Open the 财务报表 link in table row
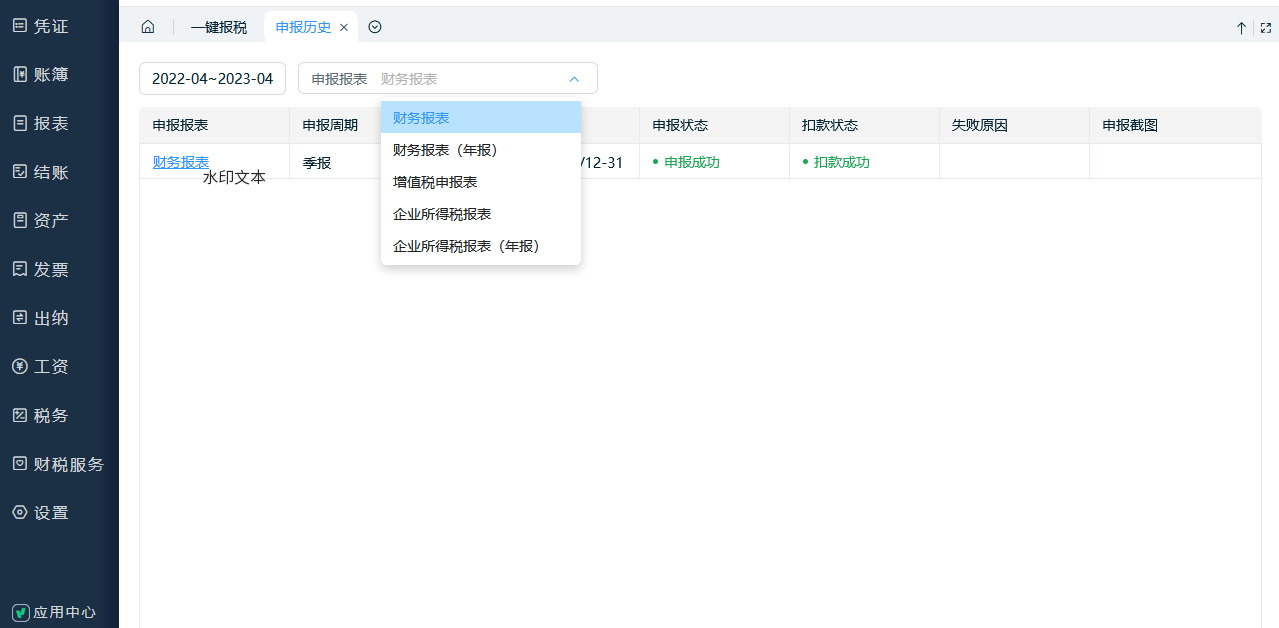Viewport: 1279px width, 628px height. click(181, 162)
